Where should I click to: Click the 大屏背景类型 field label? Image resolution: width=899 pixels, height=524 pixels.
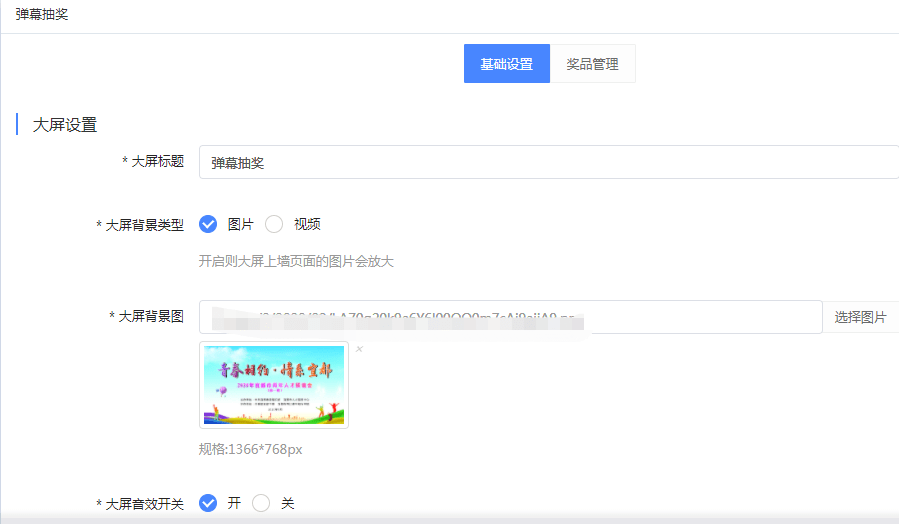[144, 225]
